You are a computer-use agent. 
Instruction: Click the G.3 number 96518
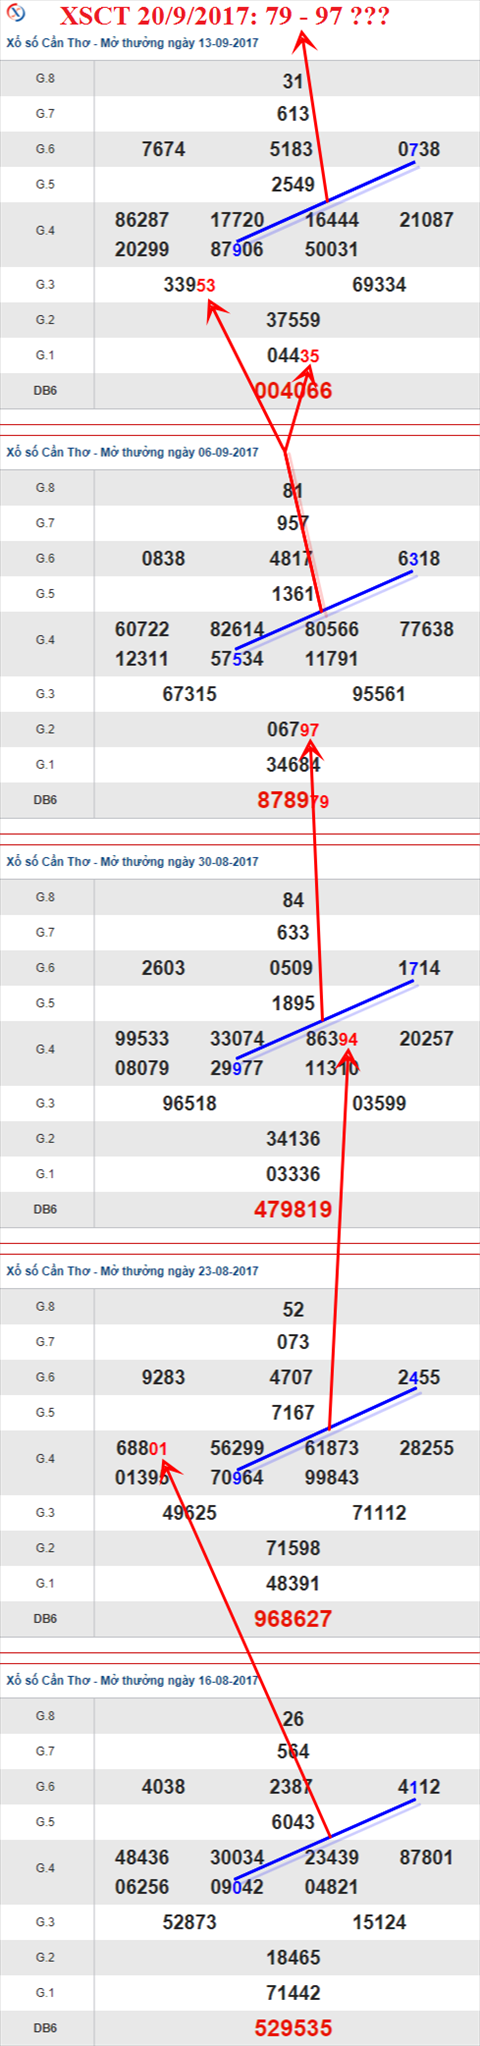coord(190,1104)
